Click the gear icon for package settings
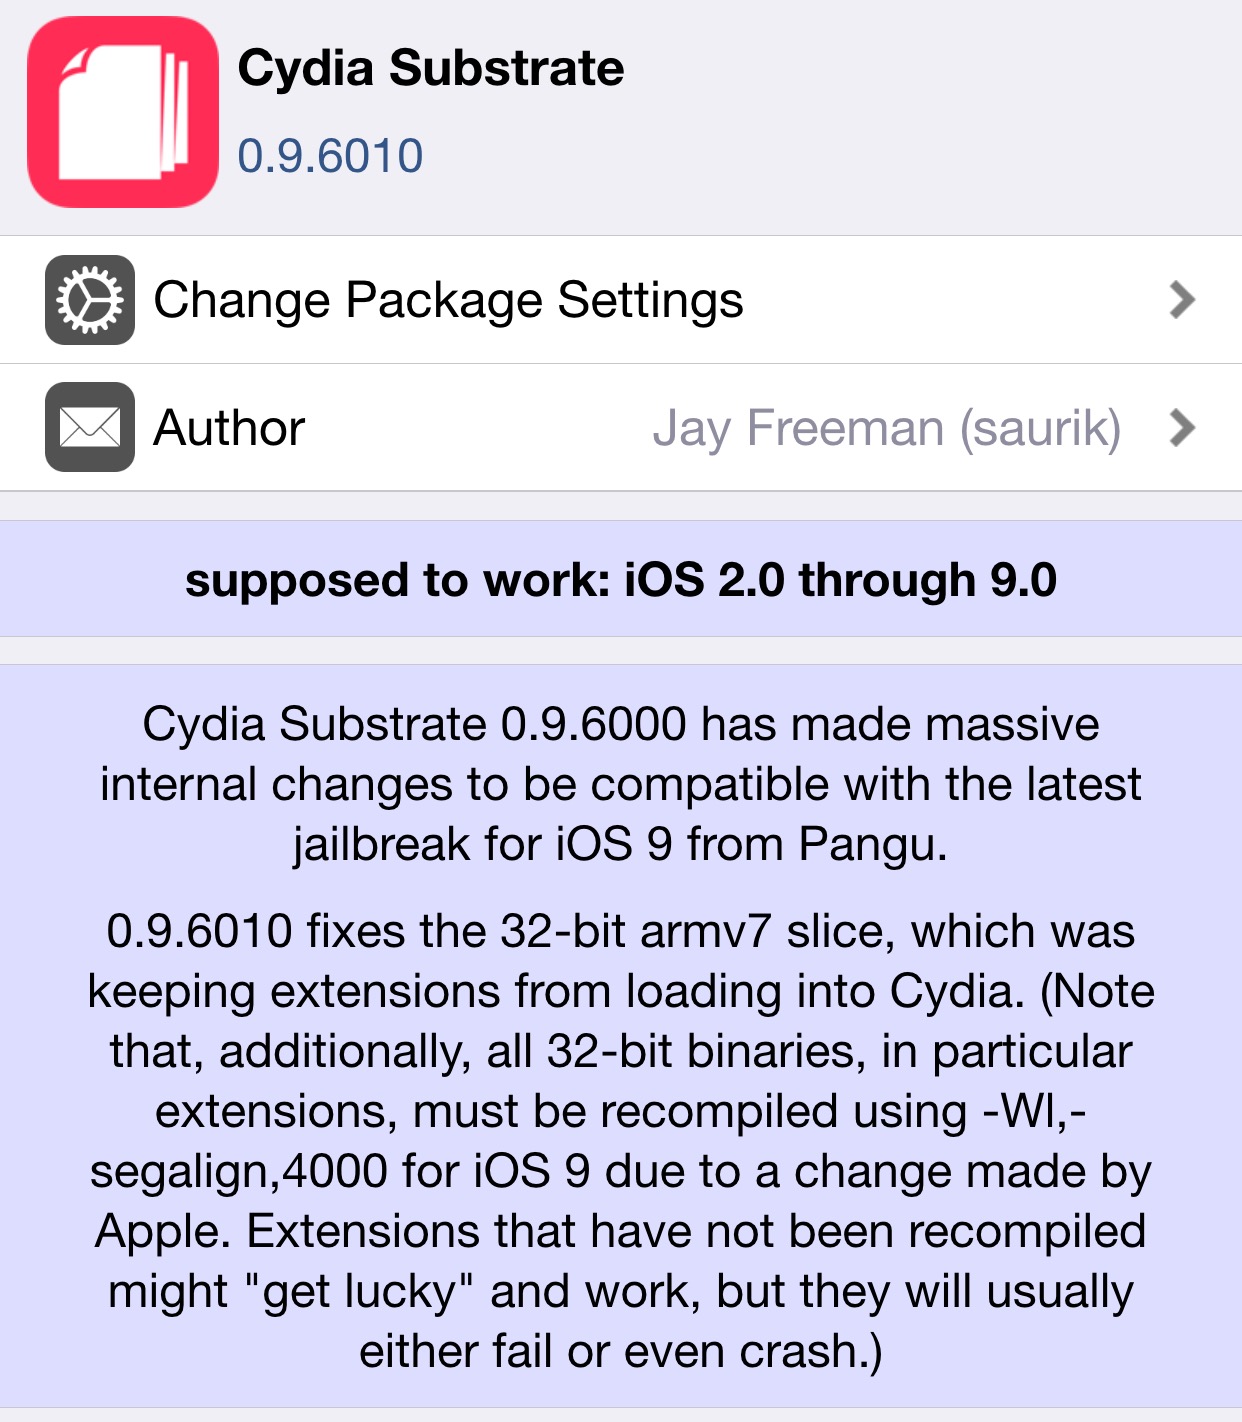This screenshot has width=1242, height=1422. click(x=90, y=300)
